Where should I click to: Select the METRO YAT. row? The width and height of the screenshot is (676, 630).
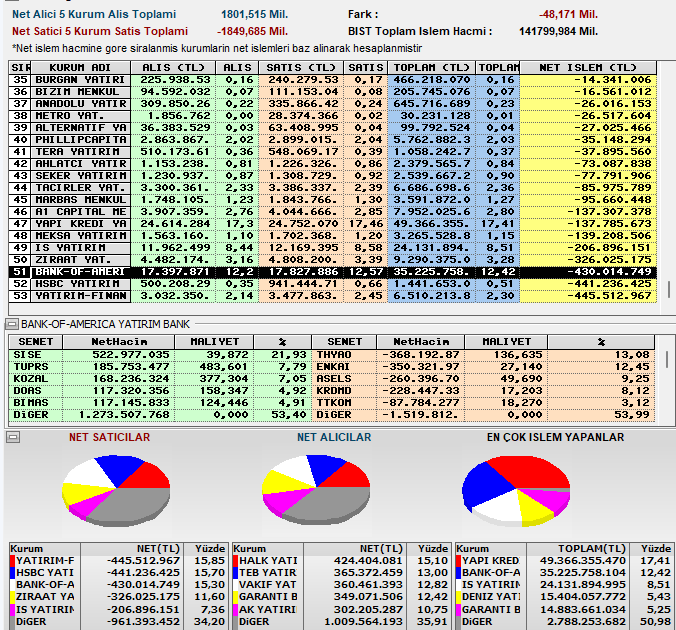(x=332, y=116)
